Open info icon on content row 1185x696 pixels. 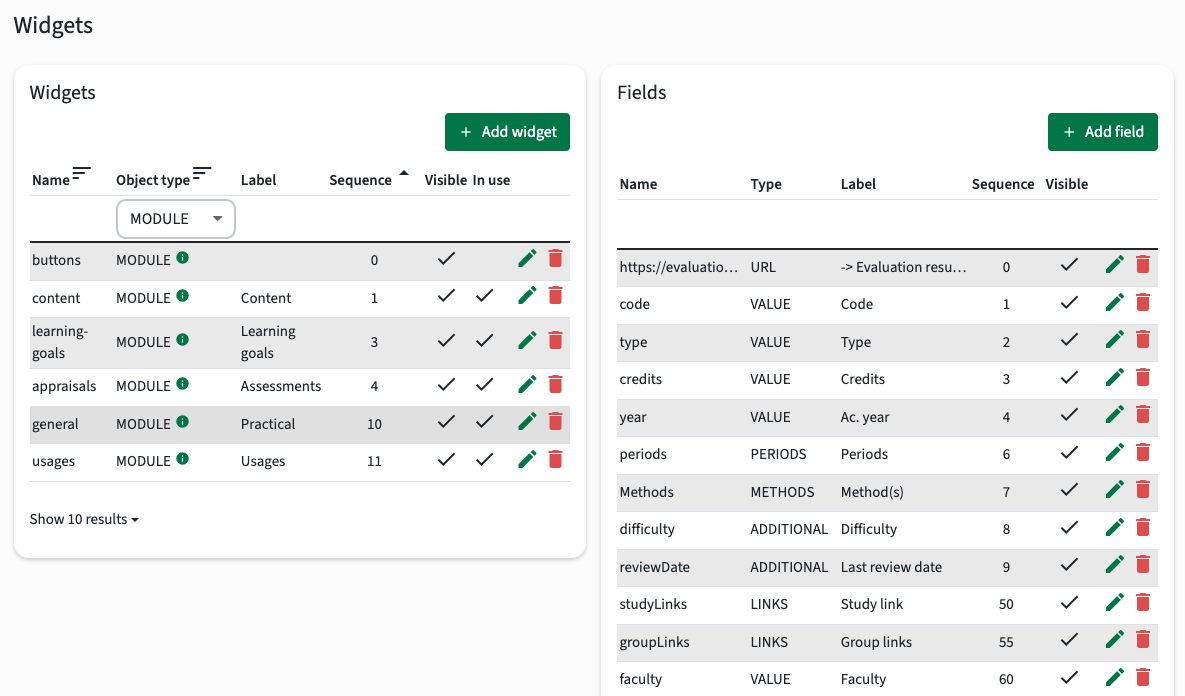point(182,295)
